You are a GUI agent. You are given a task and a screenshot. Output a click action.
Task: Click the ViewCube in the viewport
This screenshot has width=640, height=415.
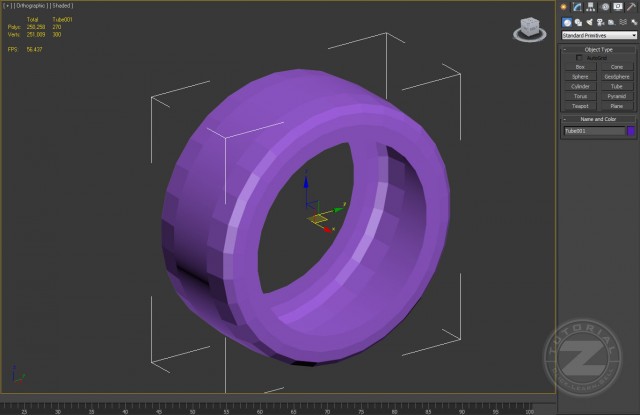point(530,29)
